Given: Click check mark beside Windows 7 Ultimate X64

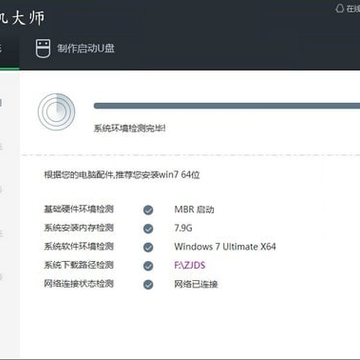Looking at the screenshot, I should tap(148, 247).
